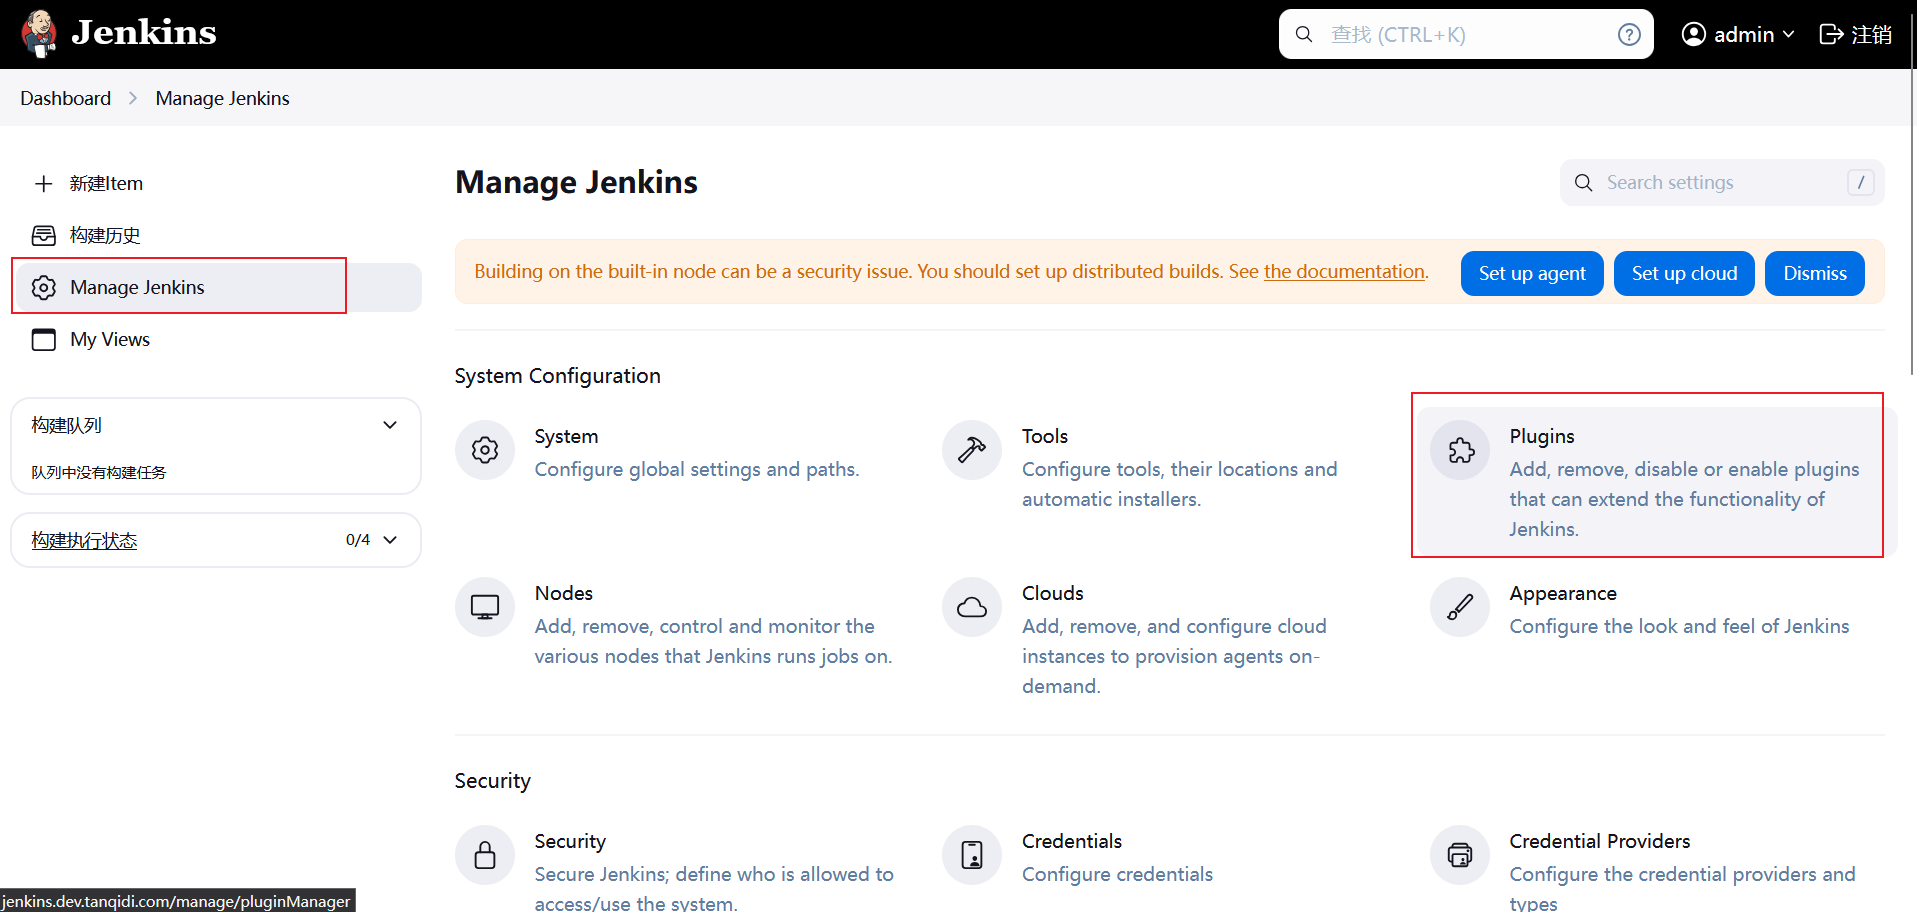Click the Credentials badge icon
This screenshot has width=1917, height=912.
point(972,855)
